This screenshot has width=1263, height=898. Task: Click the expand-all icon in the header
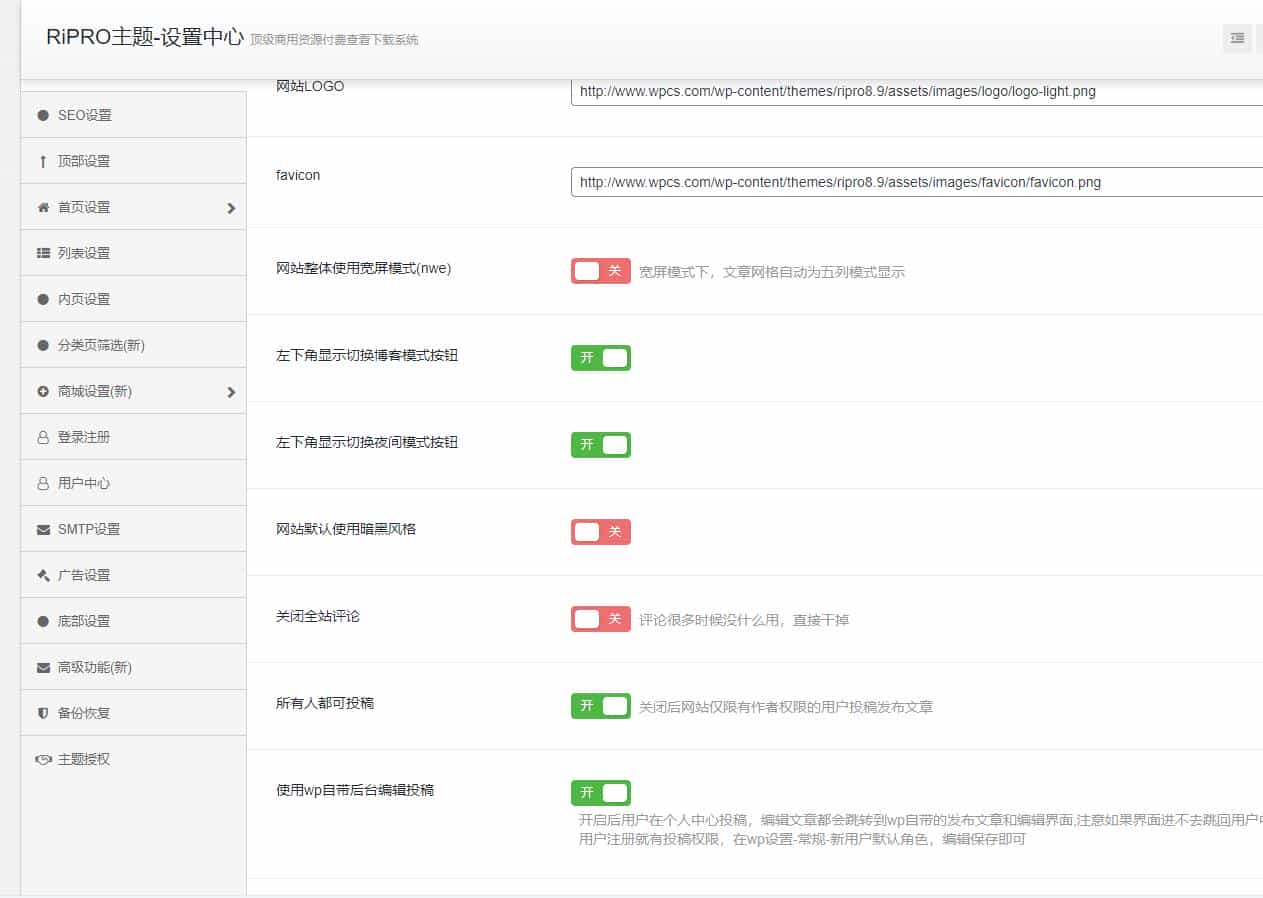pos(1237,38)
